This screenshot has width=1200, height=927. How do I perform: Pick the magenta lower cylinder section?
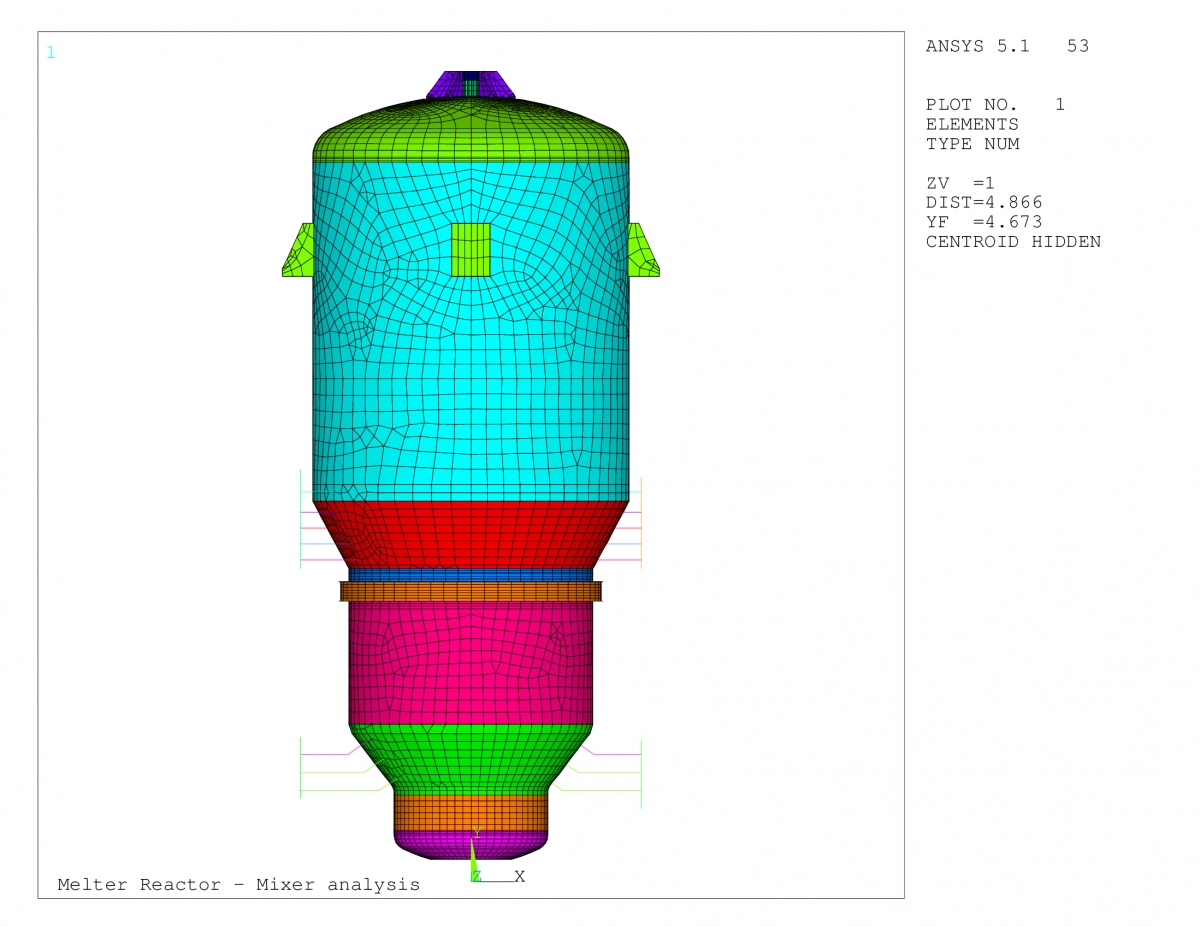[471, 662]
